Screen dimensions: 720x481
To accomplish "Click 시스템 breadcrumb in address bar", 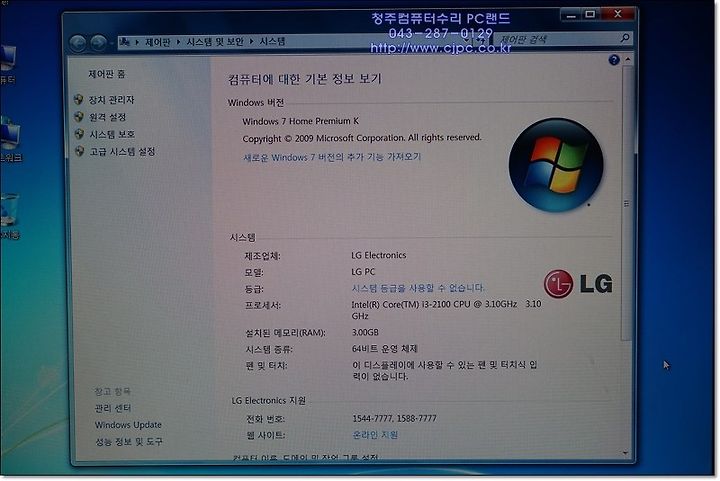I will pyautogui.click(x=272, y=41).
